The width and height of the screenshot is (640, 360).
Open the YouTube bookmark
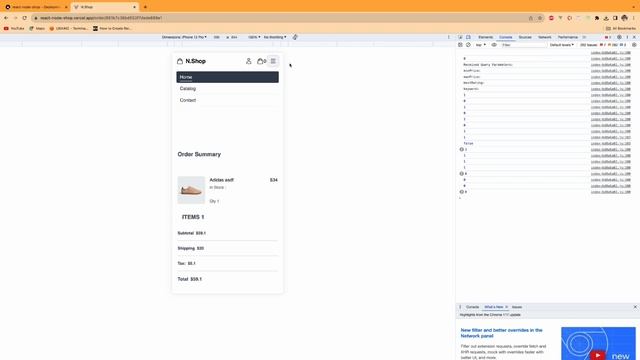[14, 29]
